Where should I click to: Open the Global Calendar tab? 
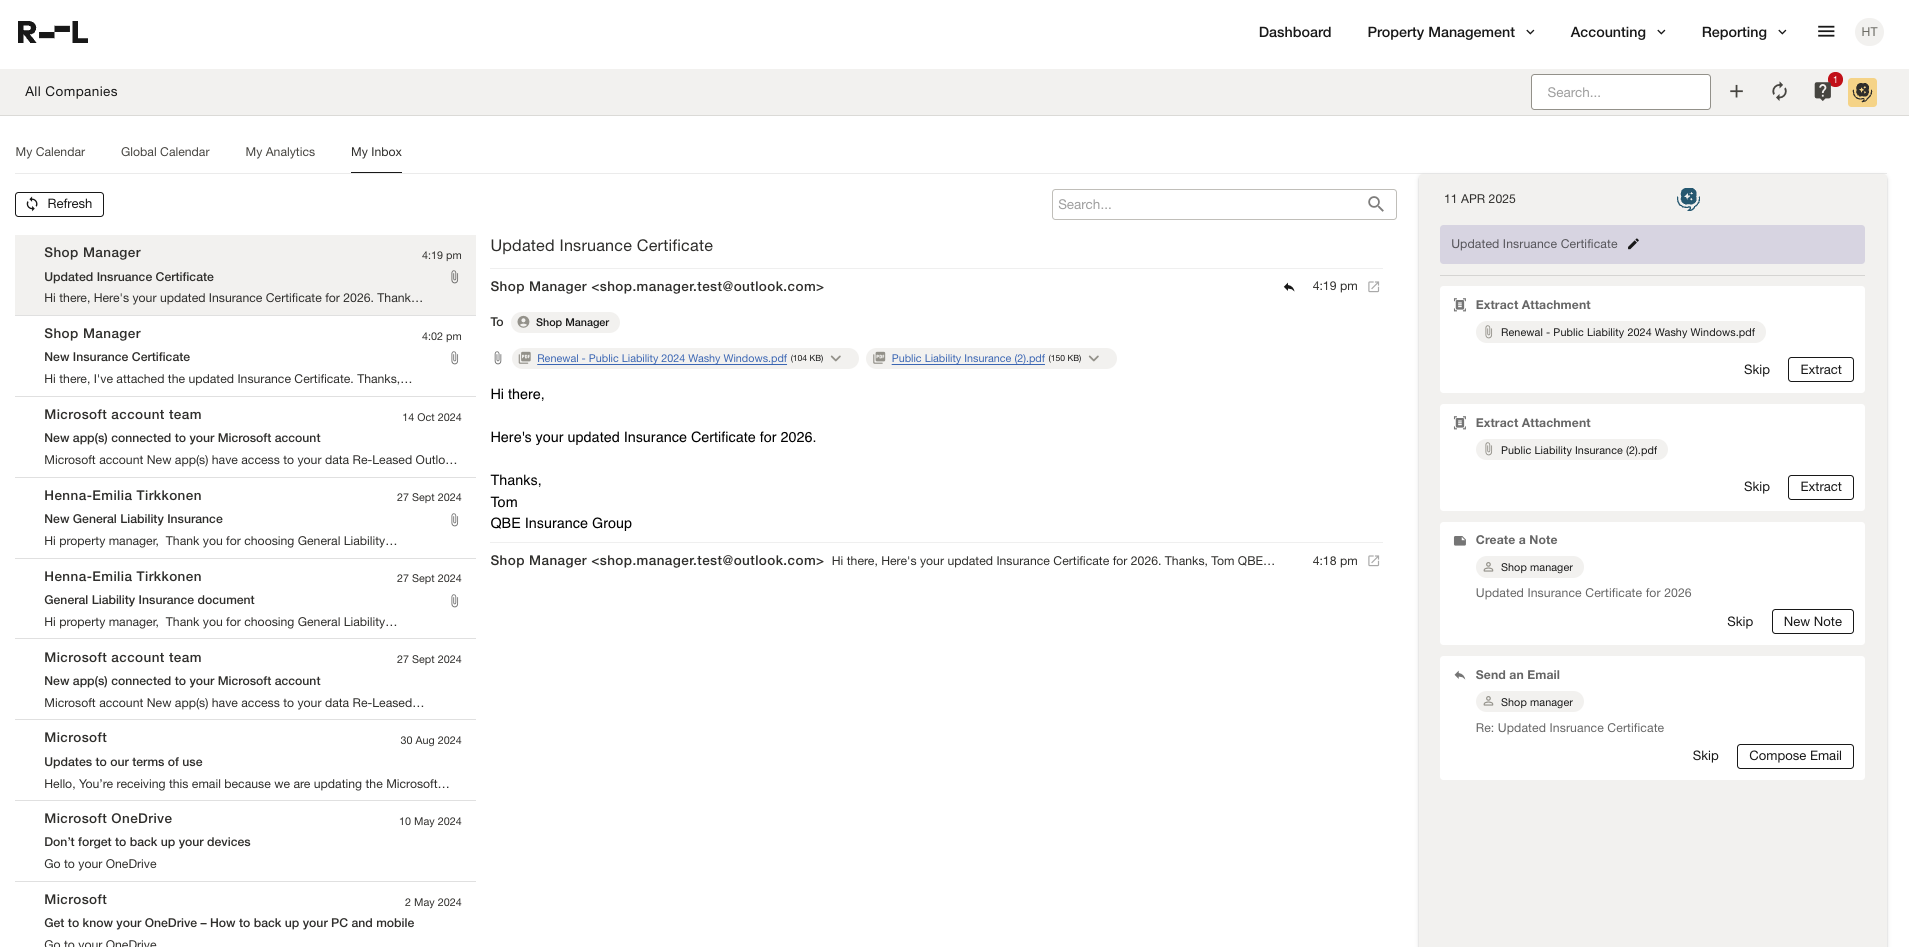(165, 152)
